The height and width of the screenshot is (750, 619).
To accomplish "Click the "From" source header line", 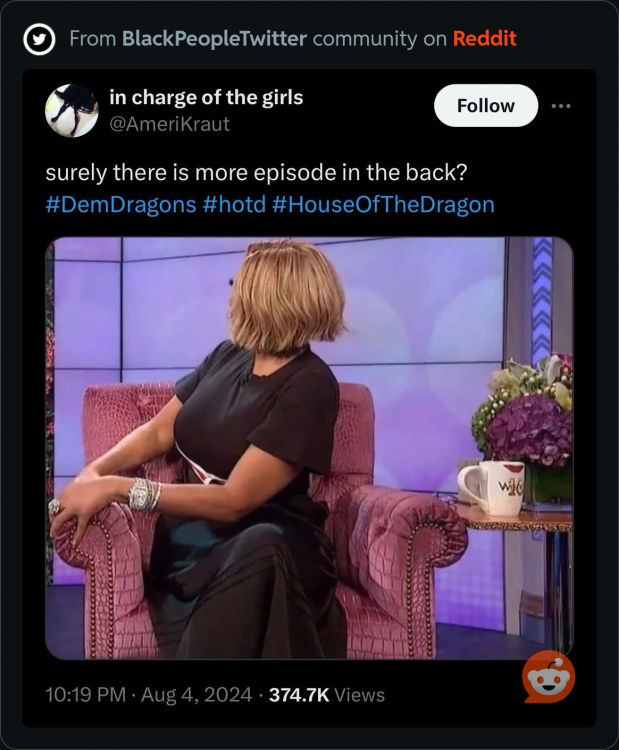I will 293,39.
